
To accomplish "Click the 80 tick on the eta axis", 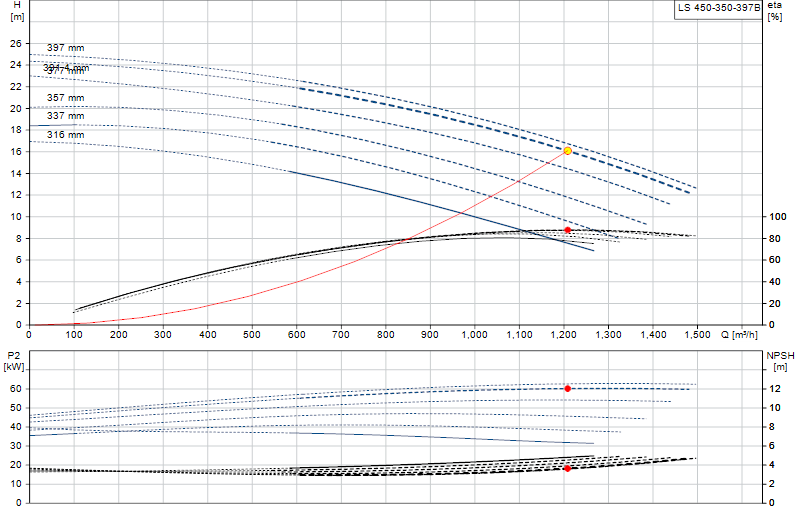I will (x=774, y=239).
